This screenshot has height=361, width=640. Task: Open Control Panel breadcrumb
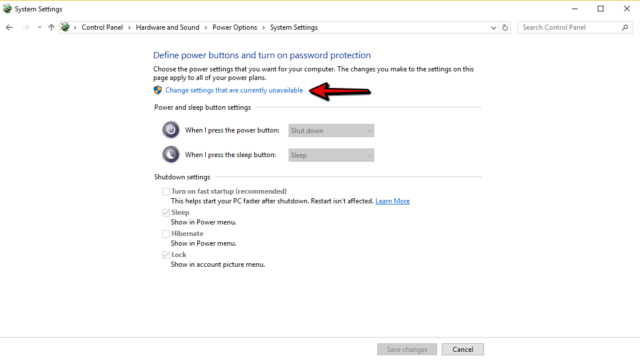pos(102,27)
